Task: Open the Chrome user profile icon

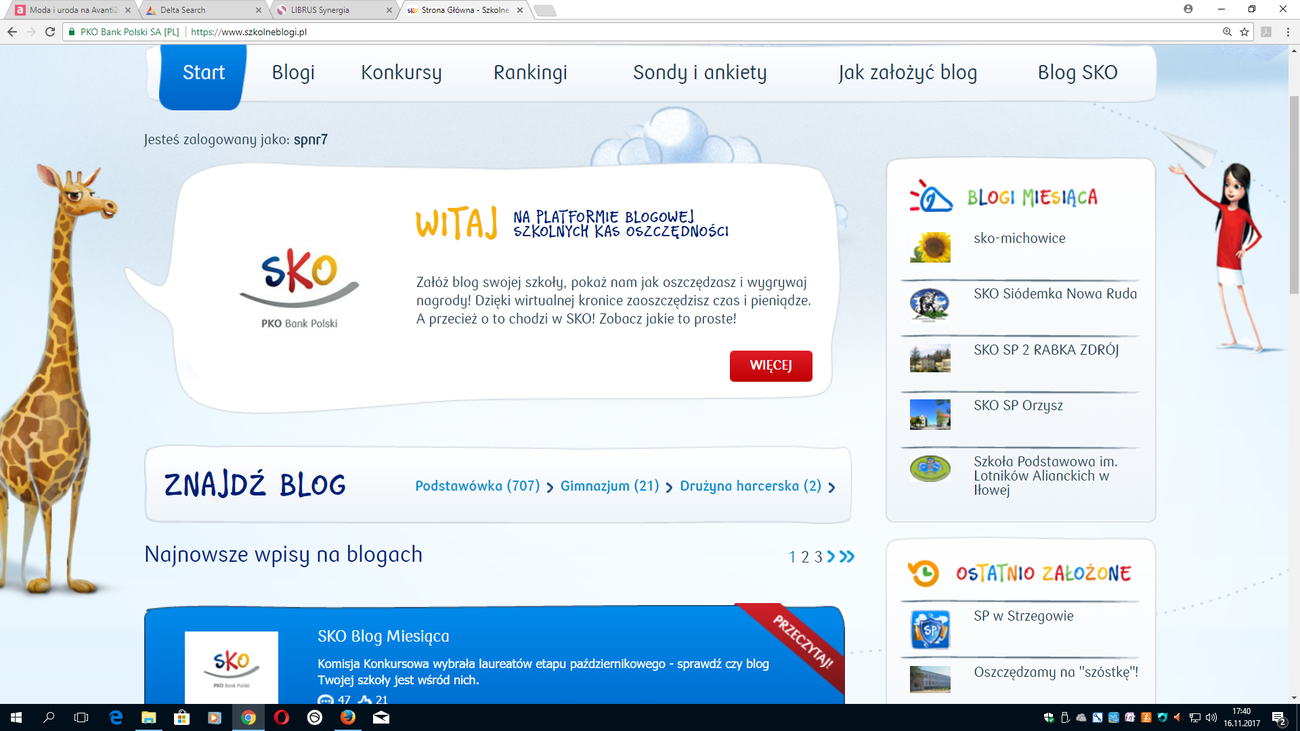Action: tap(1188, 9)
